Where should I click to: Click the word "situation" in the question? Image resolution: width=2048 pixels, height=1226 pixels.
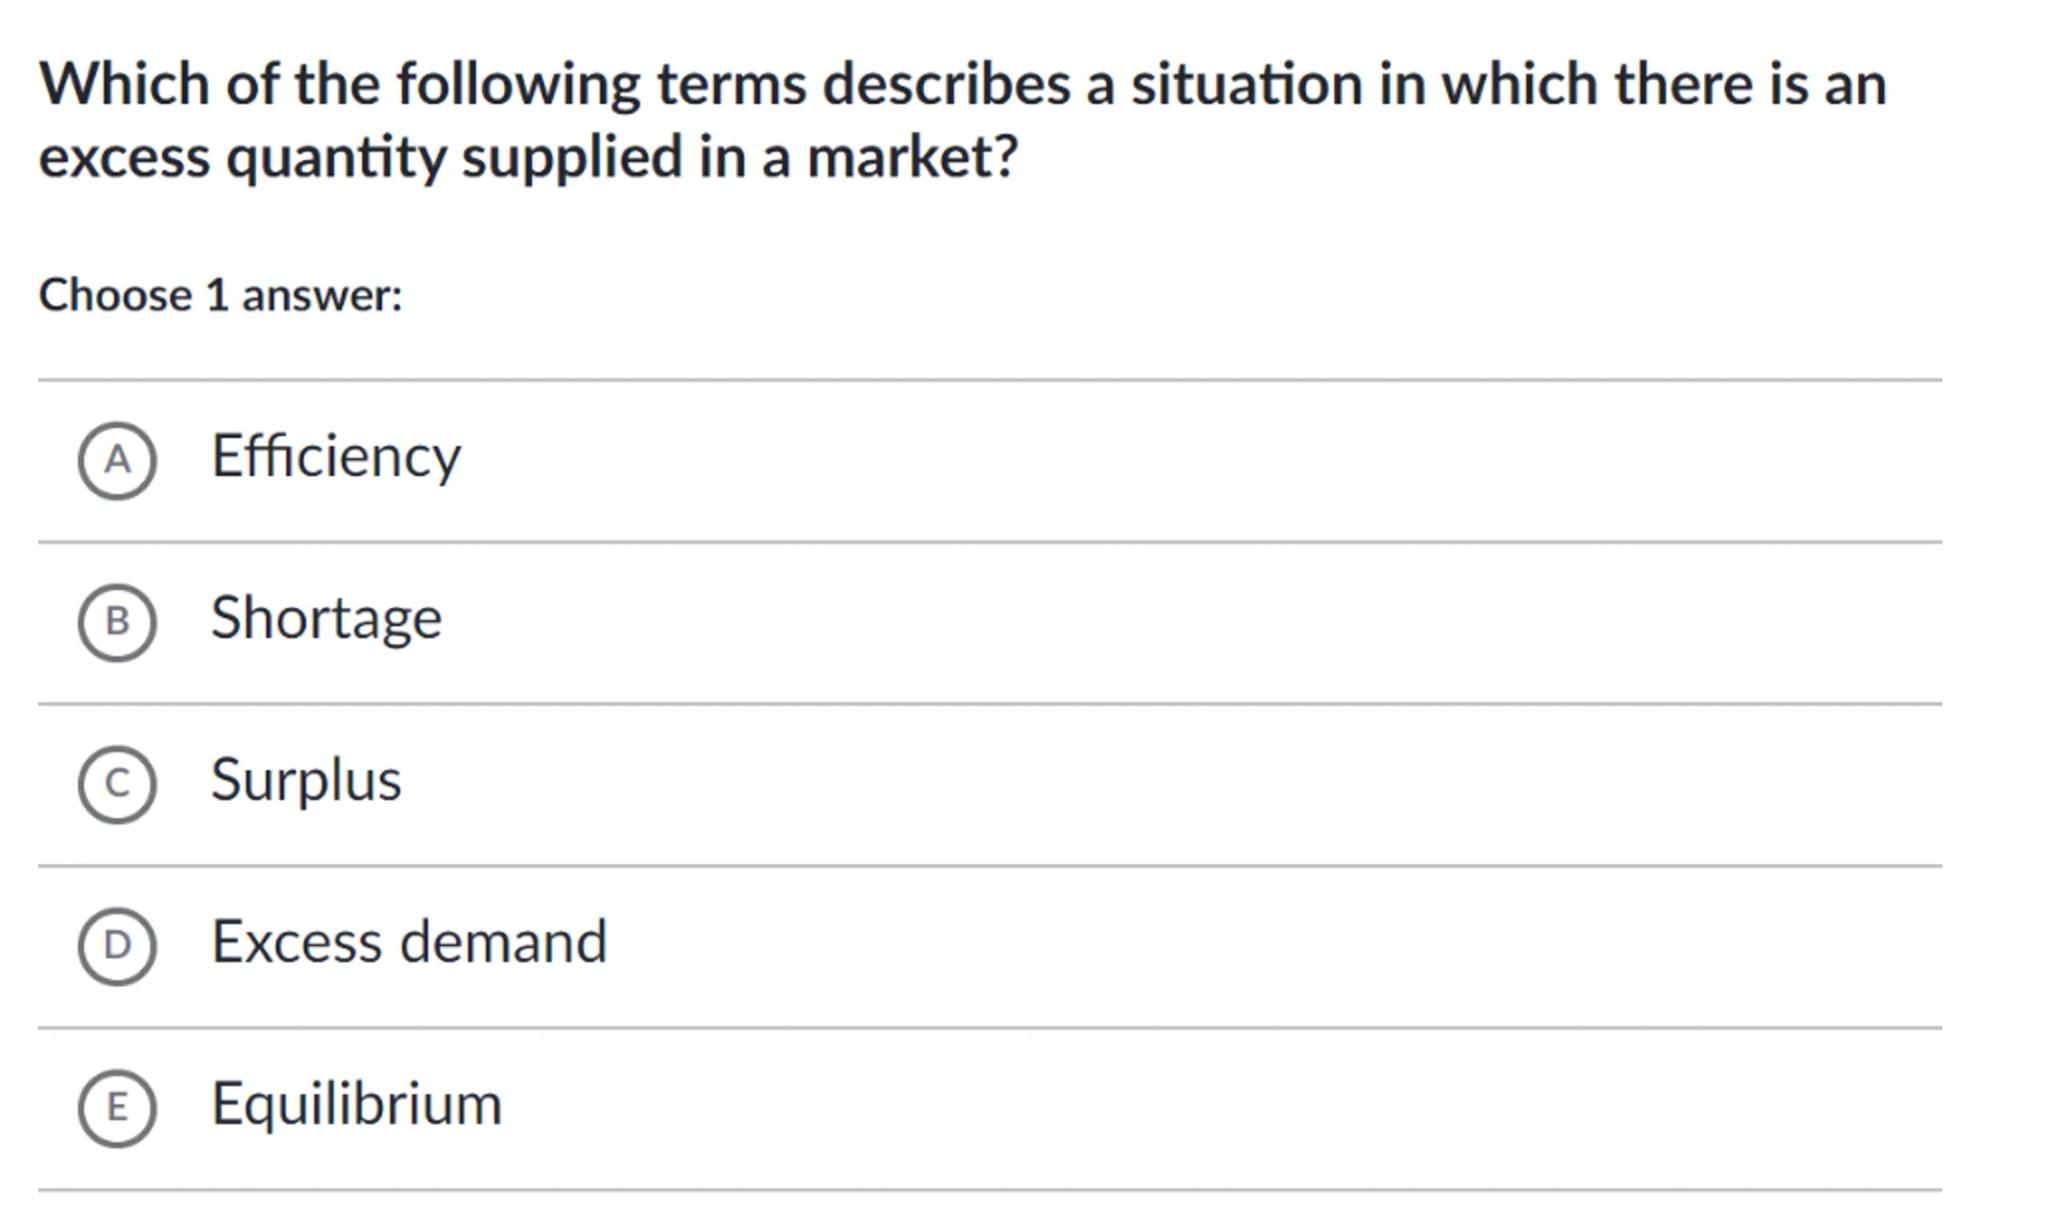(1246, 84)
